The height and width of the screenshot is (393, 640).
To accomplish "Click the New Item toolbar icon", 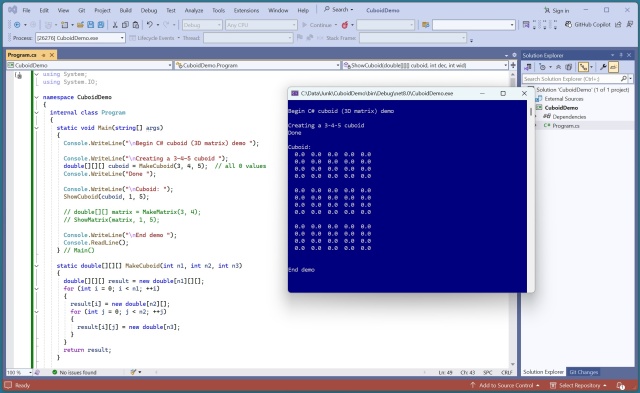I will pos(64,25).
